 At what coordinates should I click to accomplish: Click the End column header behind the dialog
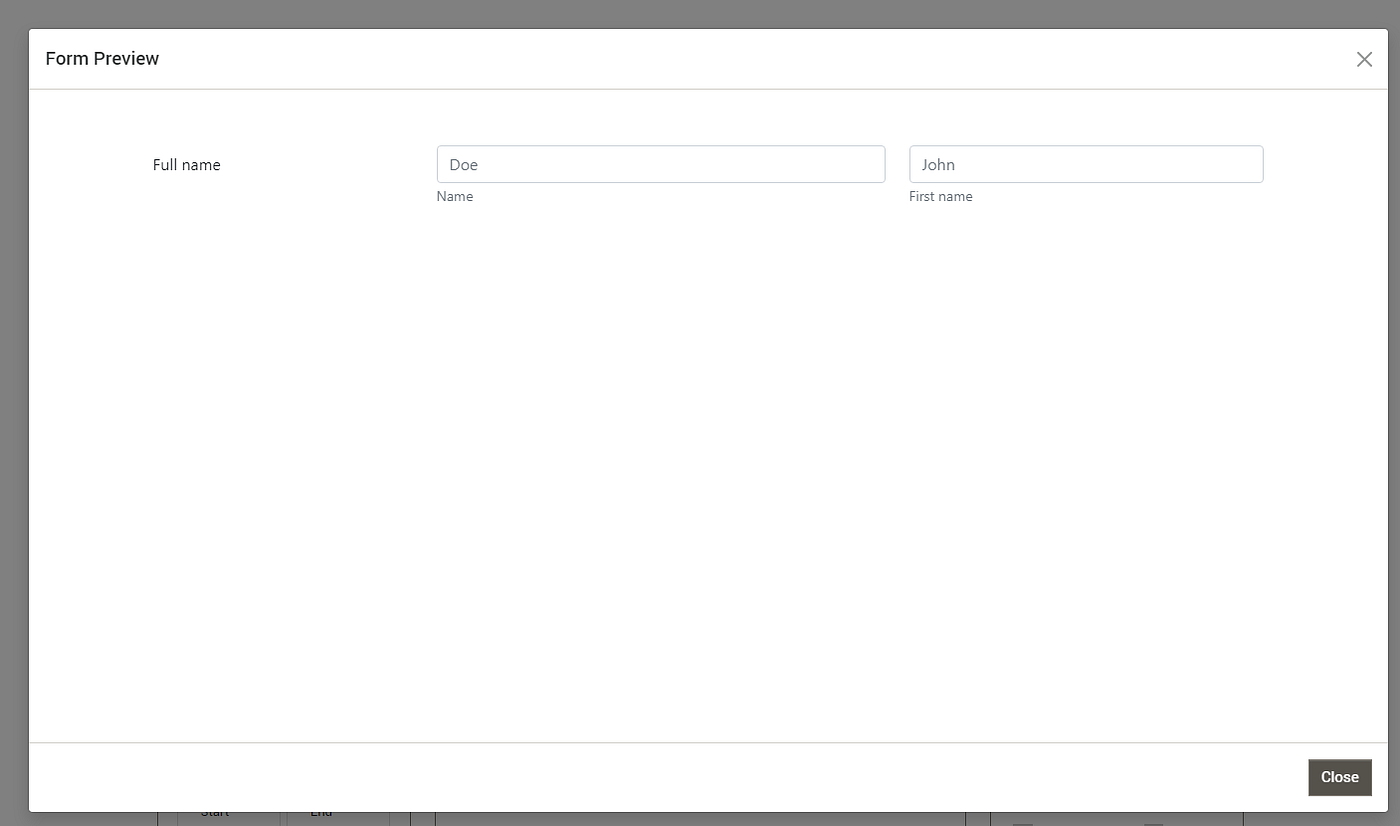point(321,815)
